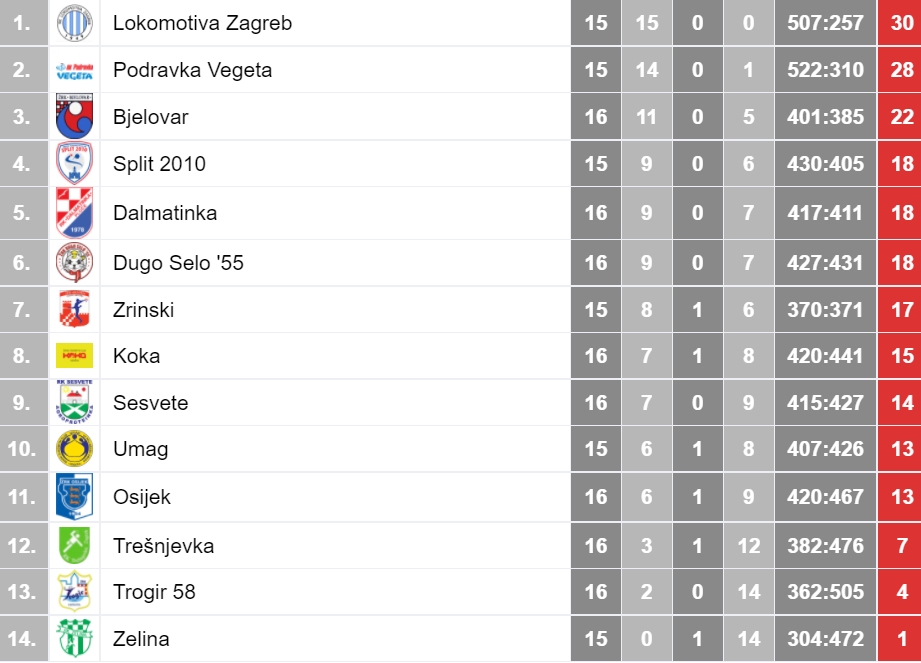This screenshot has width=921, height=663.
Task: Click the Zelina green striped badge
Action: 75,638
